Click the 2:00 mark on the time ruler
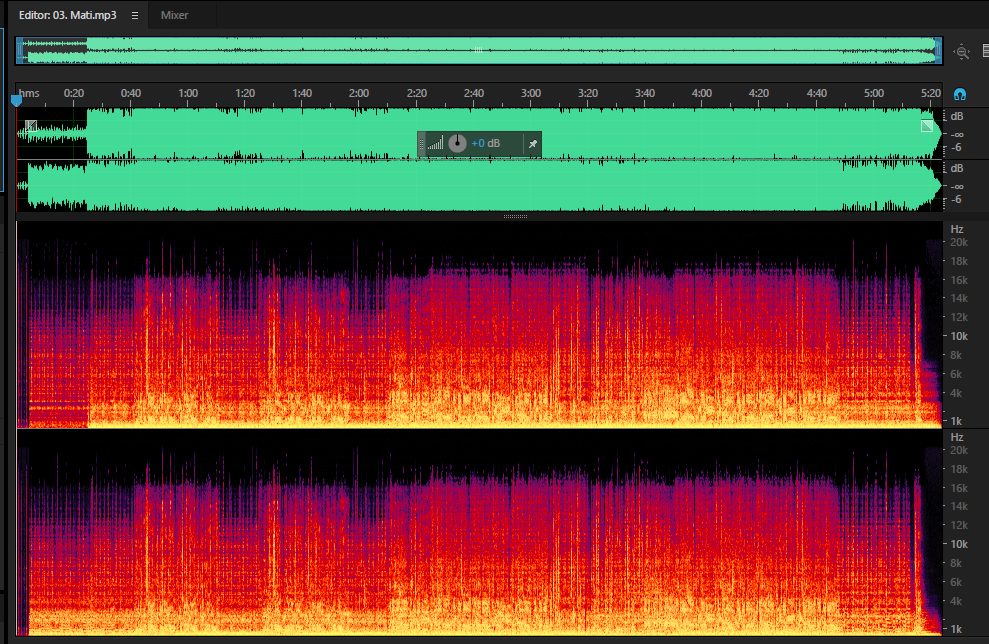This screenshot has height=644, width=989. pyautogui.click(x=359, y=93)
